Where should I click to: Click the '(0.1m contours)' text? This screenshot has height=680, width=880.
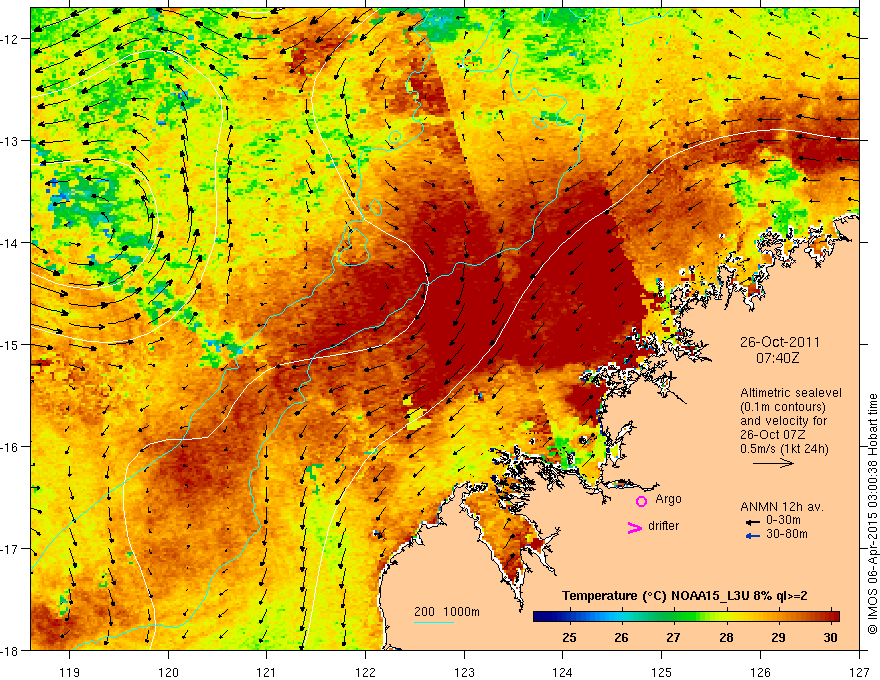pyautogui.click(x=782, y=407)
